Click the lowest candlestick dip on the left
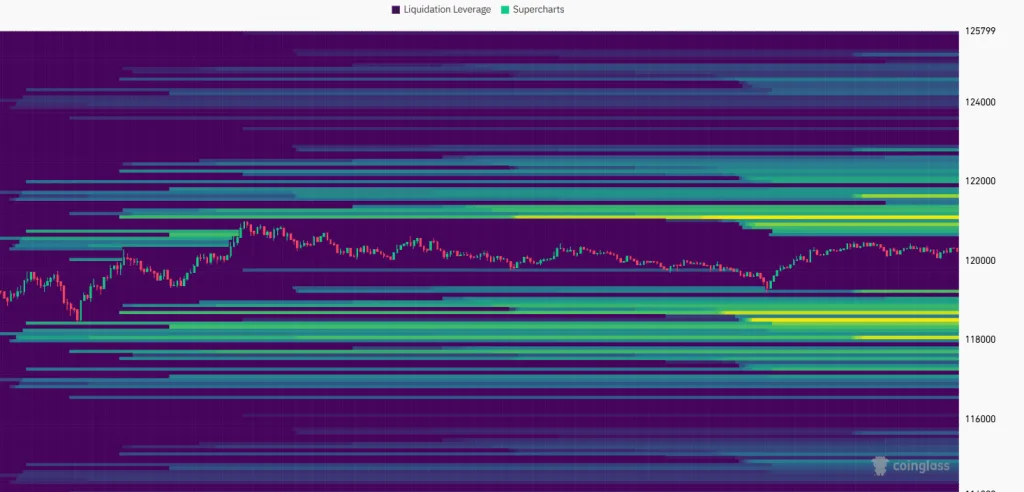1024x492 pixels. [x=79, y=316]
